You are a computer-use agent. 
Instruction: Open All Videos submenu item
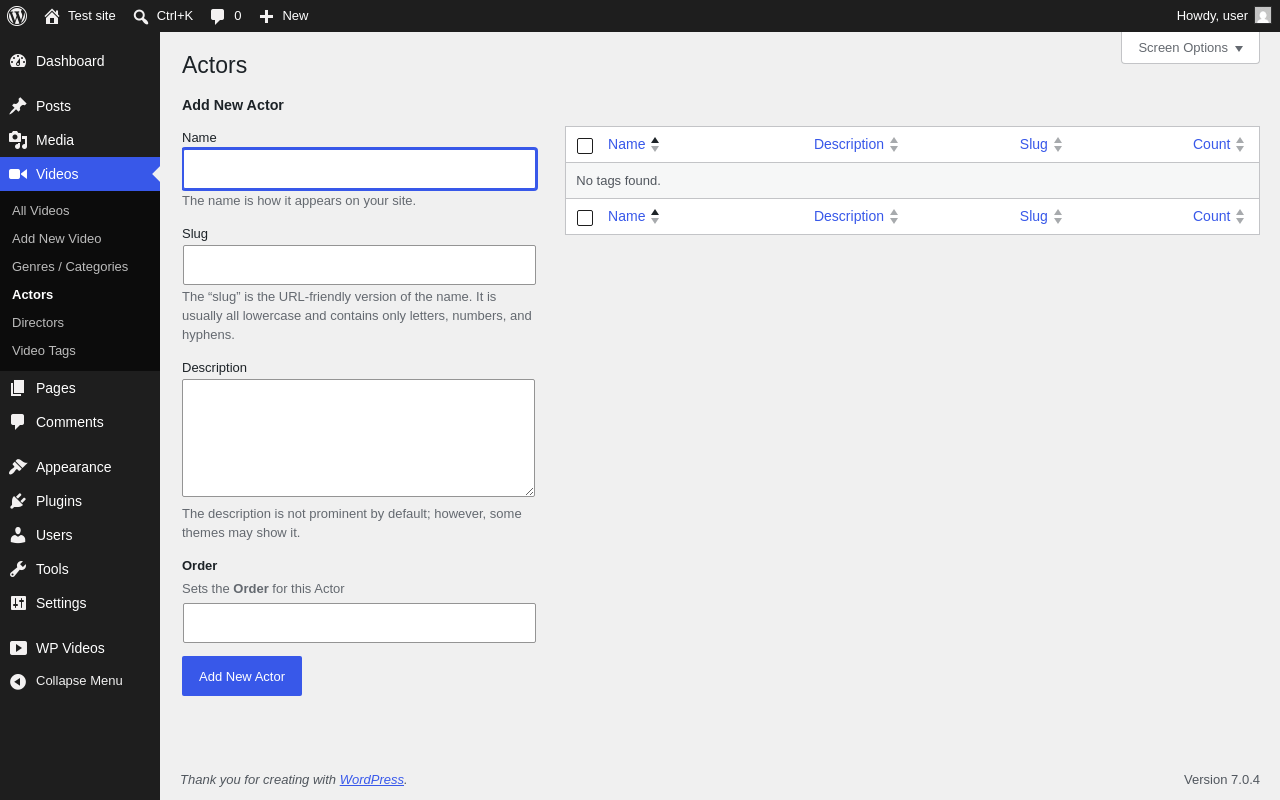(80, 211)
